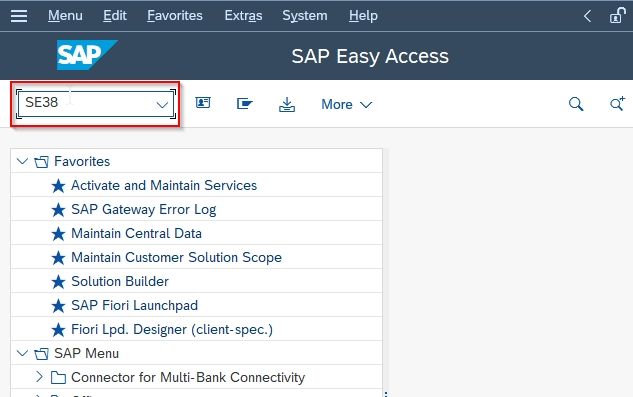Open SAP Fiori Launchpad favorite
633x397 pixels.
pos(134,306)
